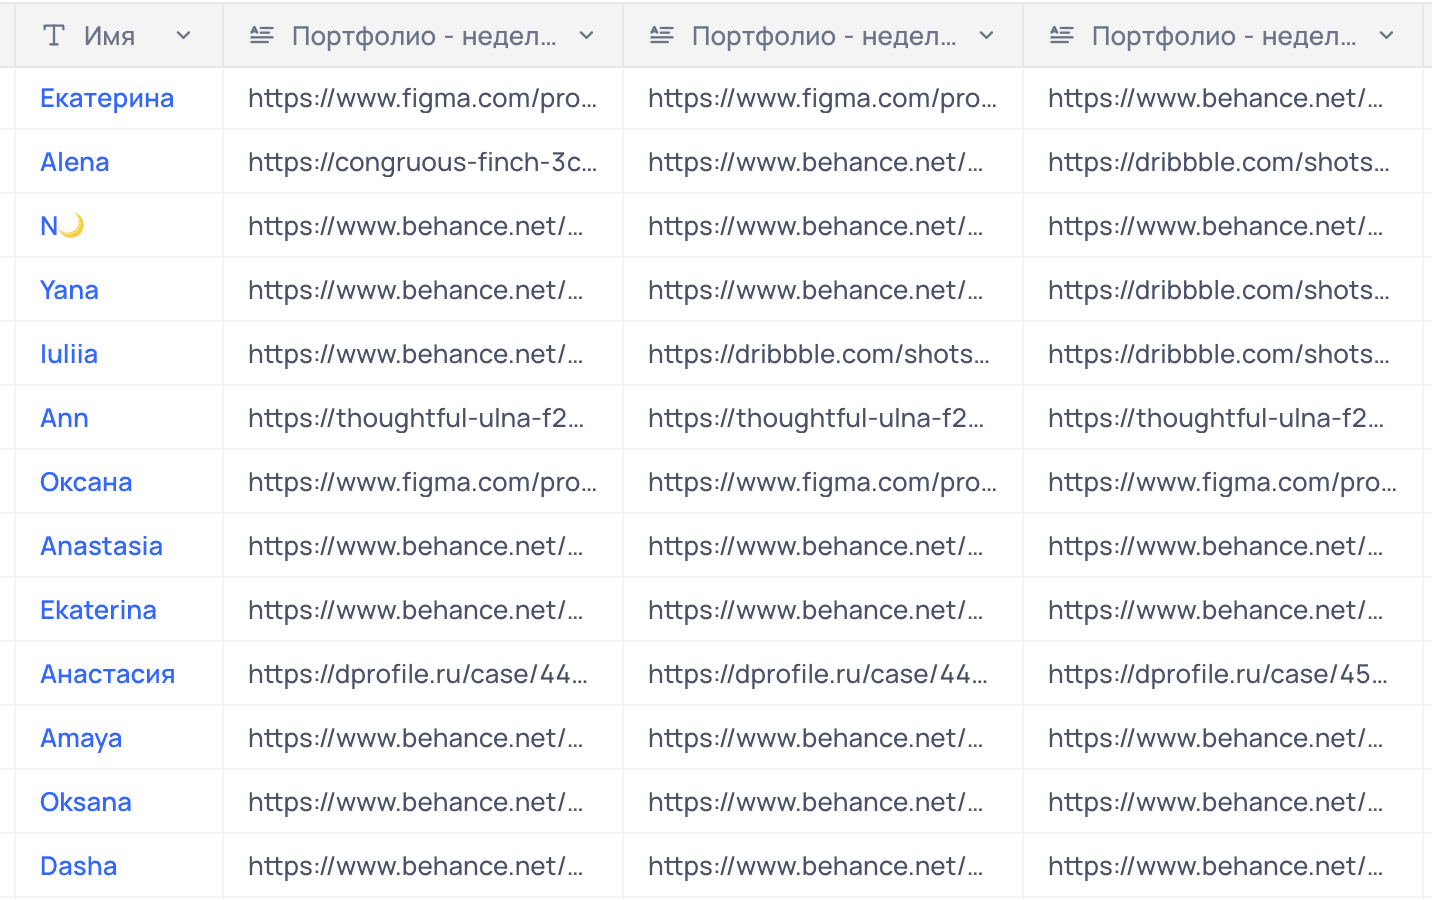The height and width of the screenshot is (900, 1432).
Task: Select Екатерина's first portfolio figma.com cell
Action: click(423, 98)
